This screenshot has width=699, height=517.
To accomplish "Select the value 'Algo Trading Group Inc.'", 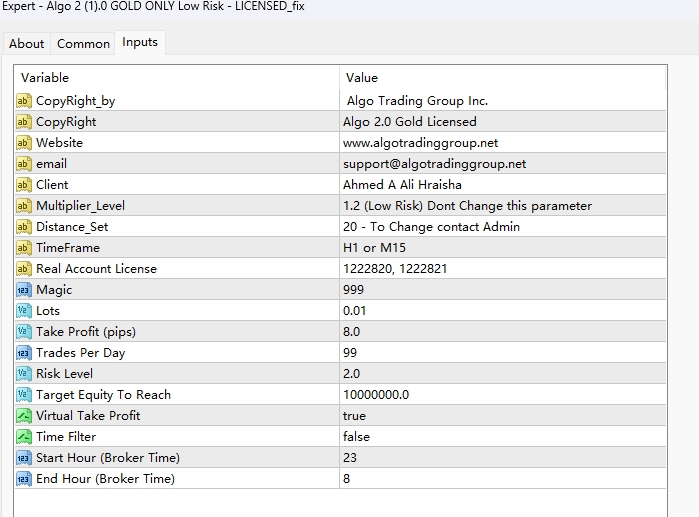I will (x=417, y=101).
